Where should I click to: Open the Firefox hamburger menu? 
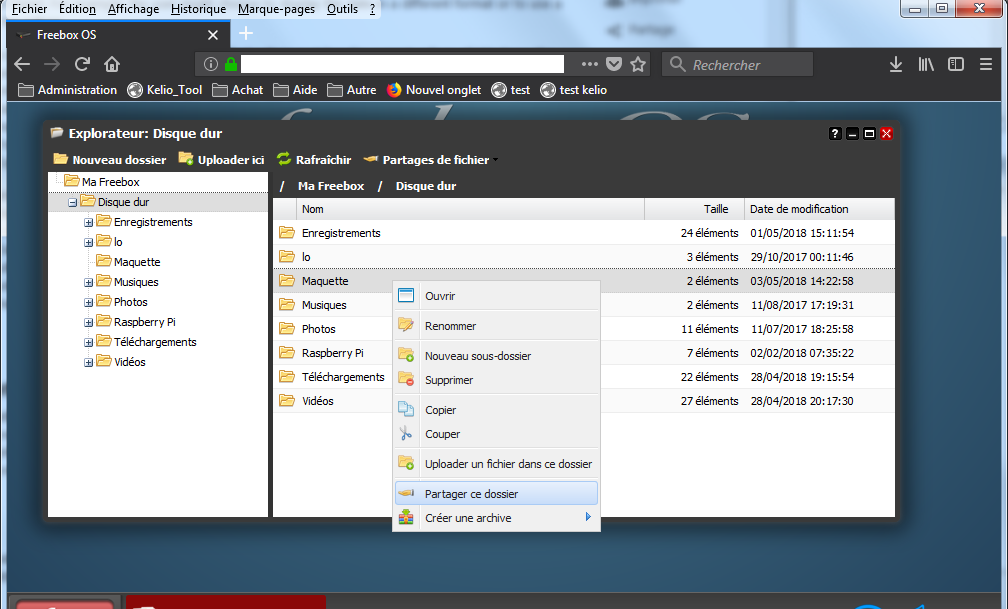pos(986,64)
